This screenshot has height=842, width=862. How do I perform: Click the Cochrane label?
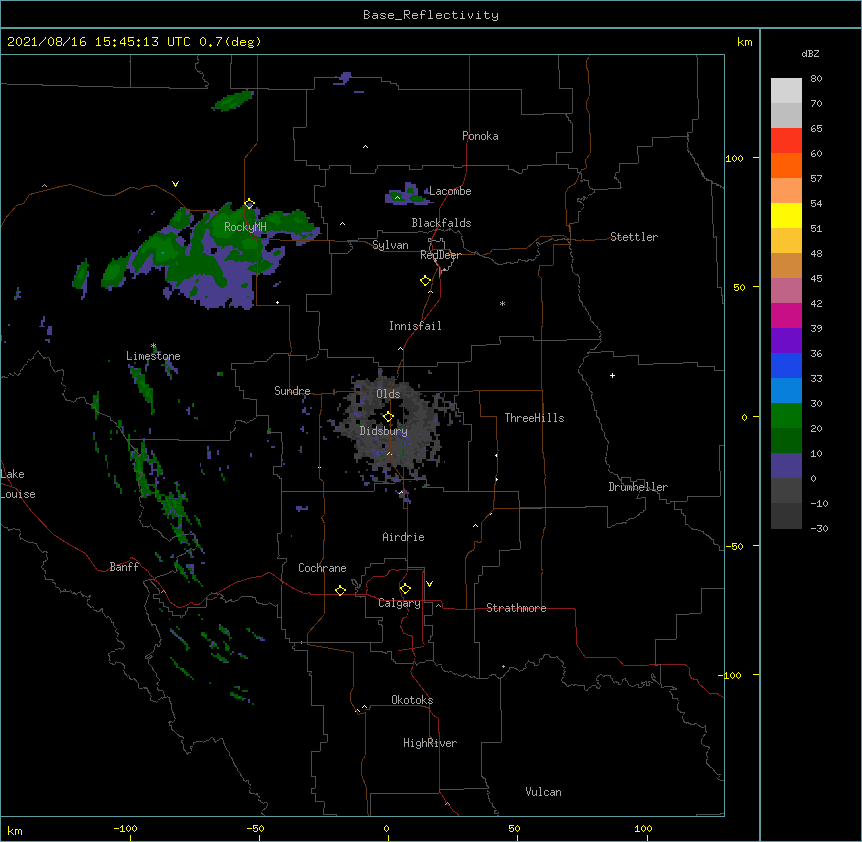(322, 568)
